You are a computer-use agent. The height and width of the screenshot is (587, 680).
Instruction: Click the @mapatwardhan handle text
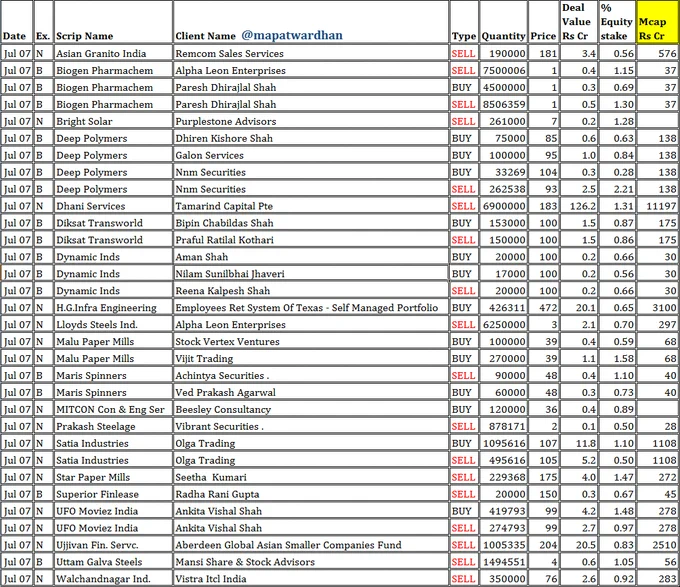coord(292,35)
